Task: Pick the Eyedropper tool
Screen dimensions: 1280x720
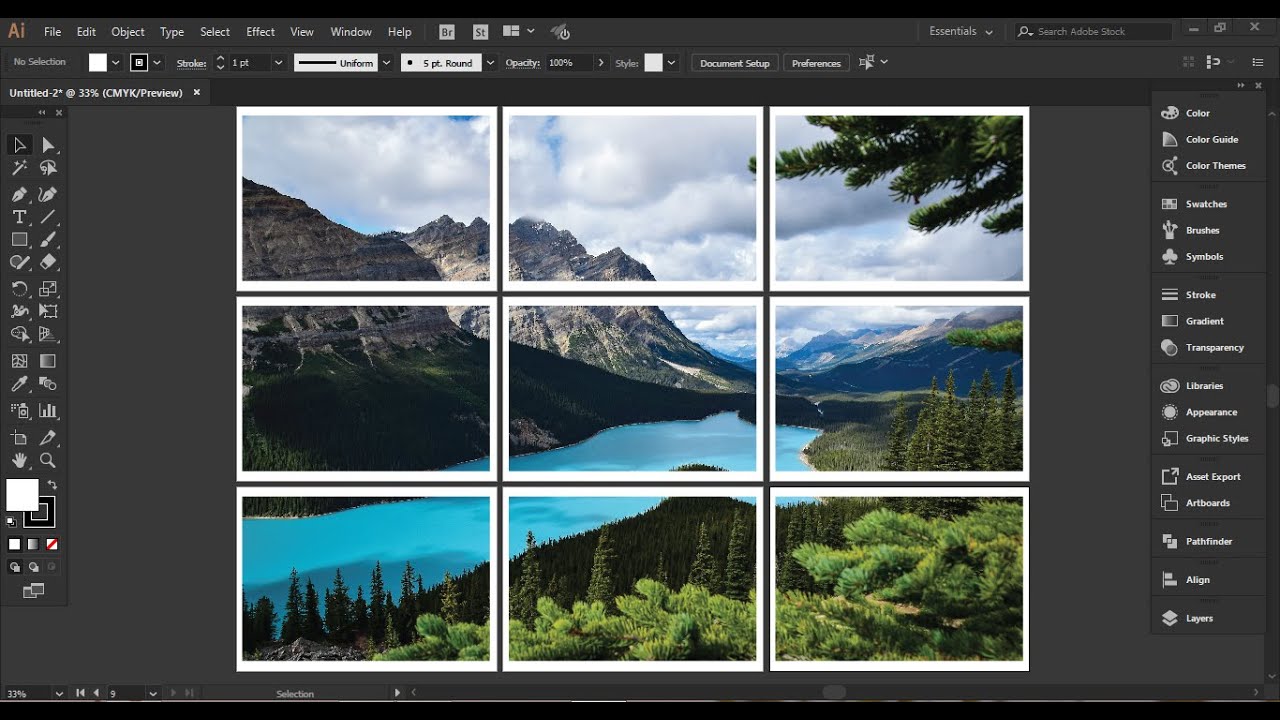Action: tap(19, 384)
